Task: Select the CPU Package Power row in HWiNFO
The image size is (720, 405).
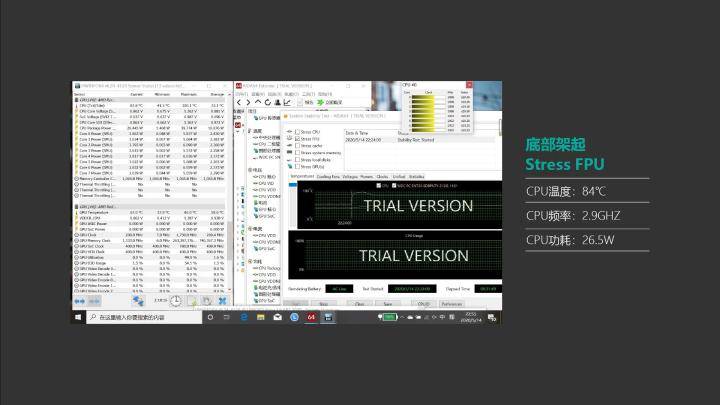Action: pos(150,128)
